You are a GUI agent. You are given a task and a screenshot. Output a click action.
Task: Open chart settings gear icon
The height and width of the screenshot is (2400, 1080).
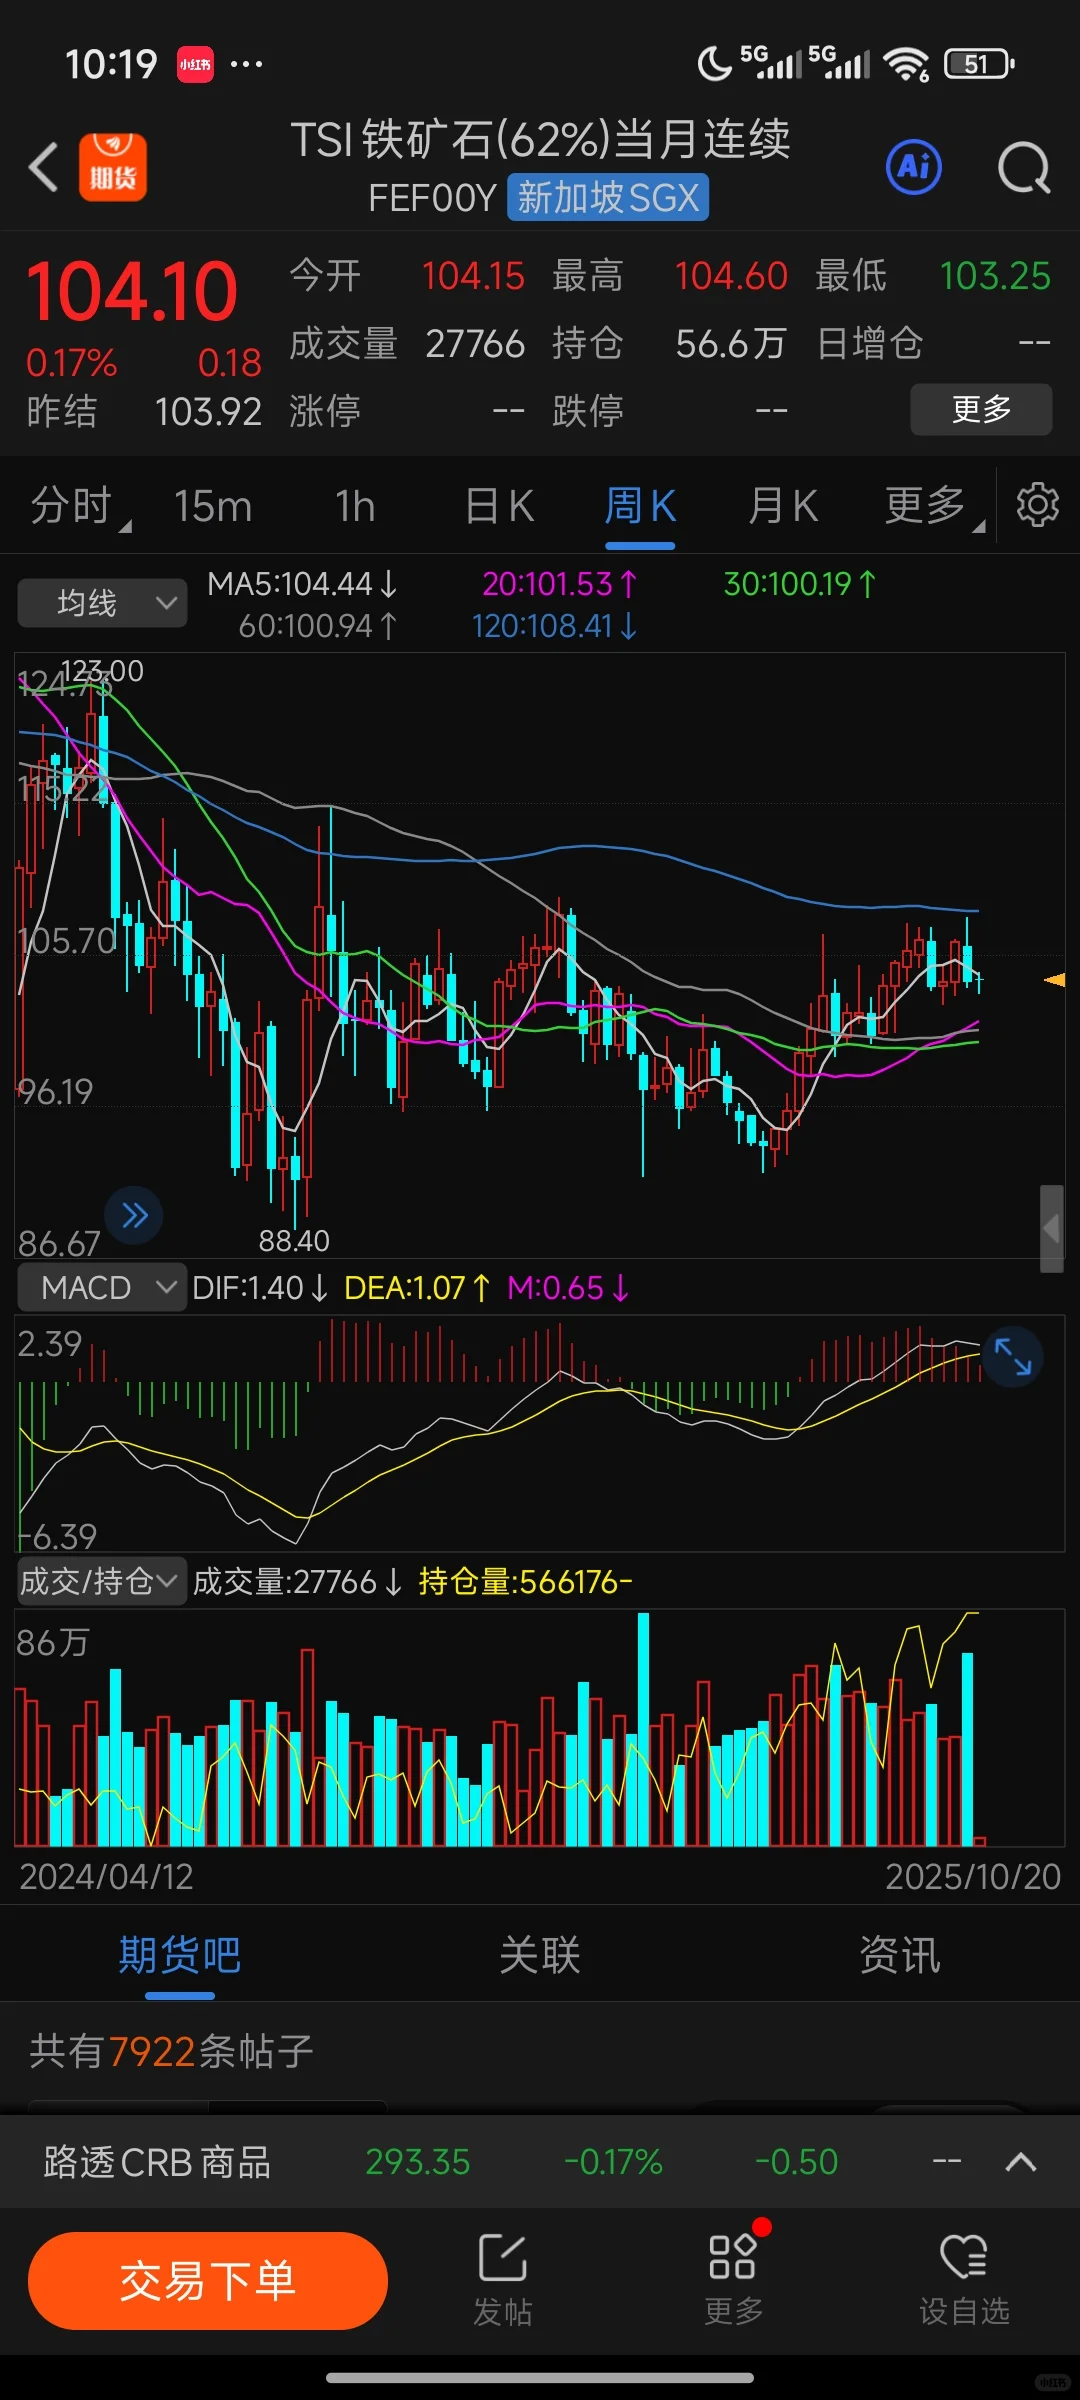pyautogui.click(x=1037, y=505)
